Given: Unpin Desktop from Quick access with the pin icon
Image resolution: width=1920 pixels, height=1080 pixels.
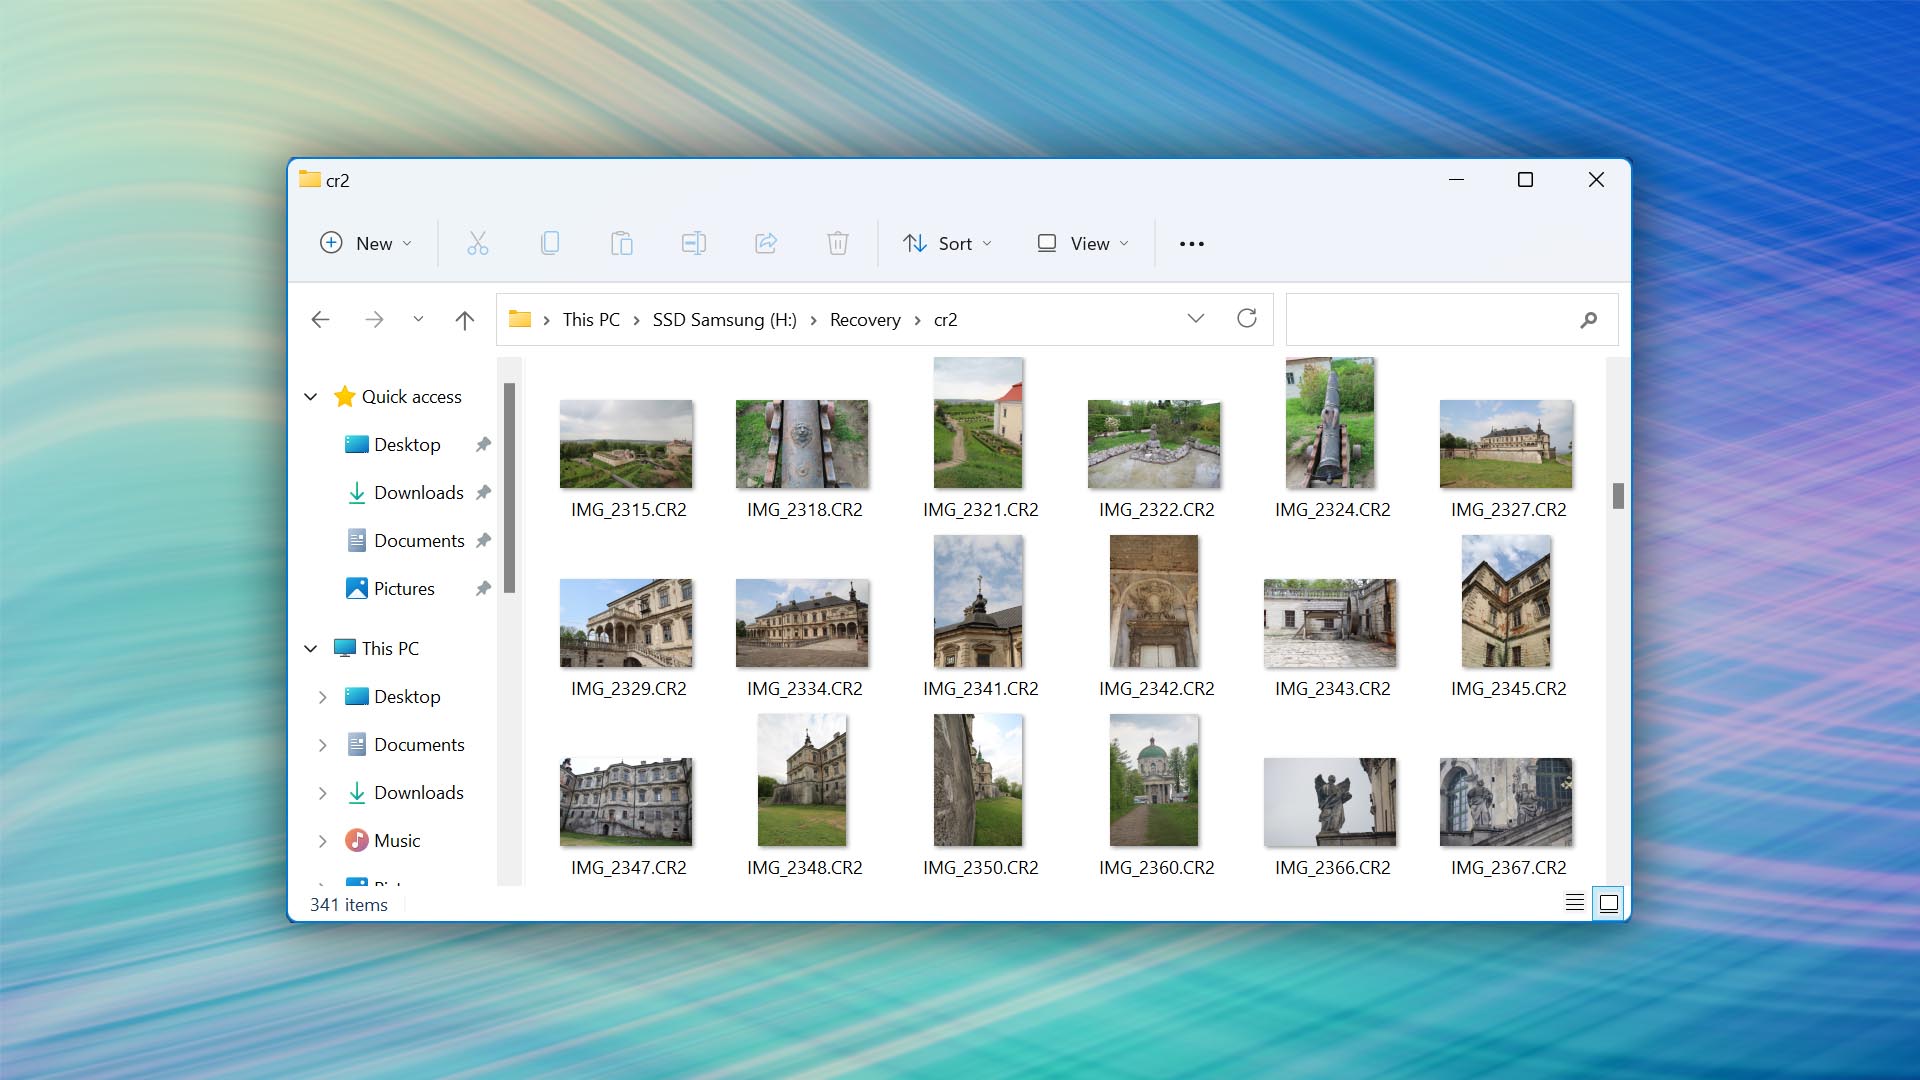Looking at the screenshot, I should pyautogui.click(x=483, y=444).
